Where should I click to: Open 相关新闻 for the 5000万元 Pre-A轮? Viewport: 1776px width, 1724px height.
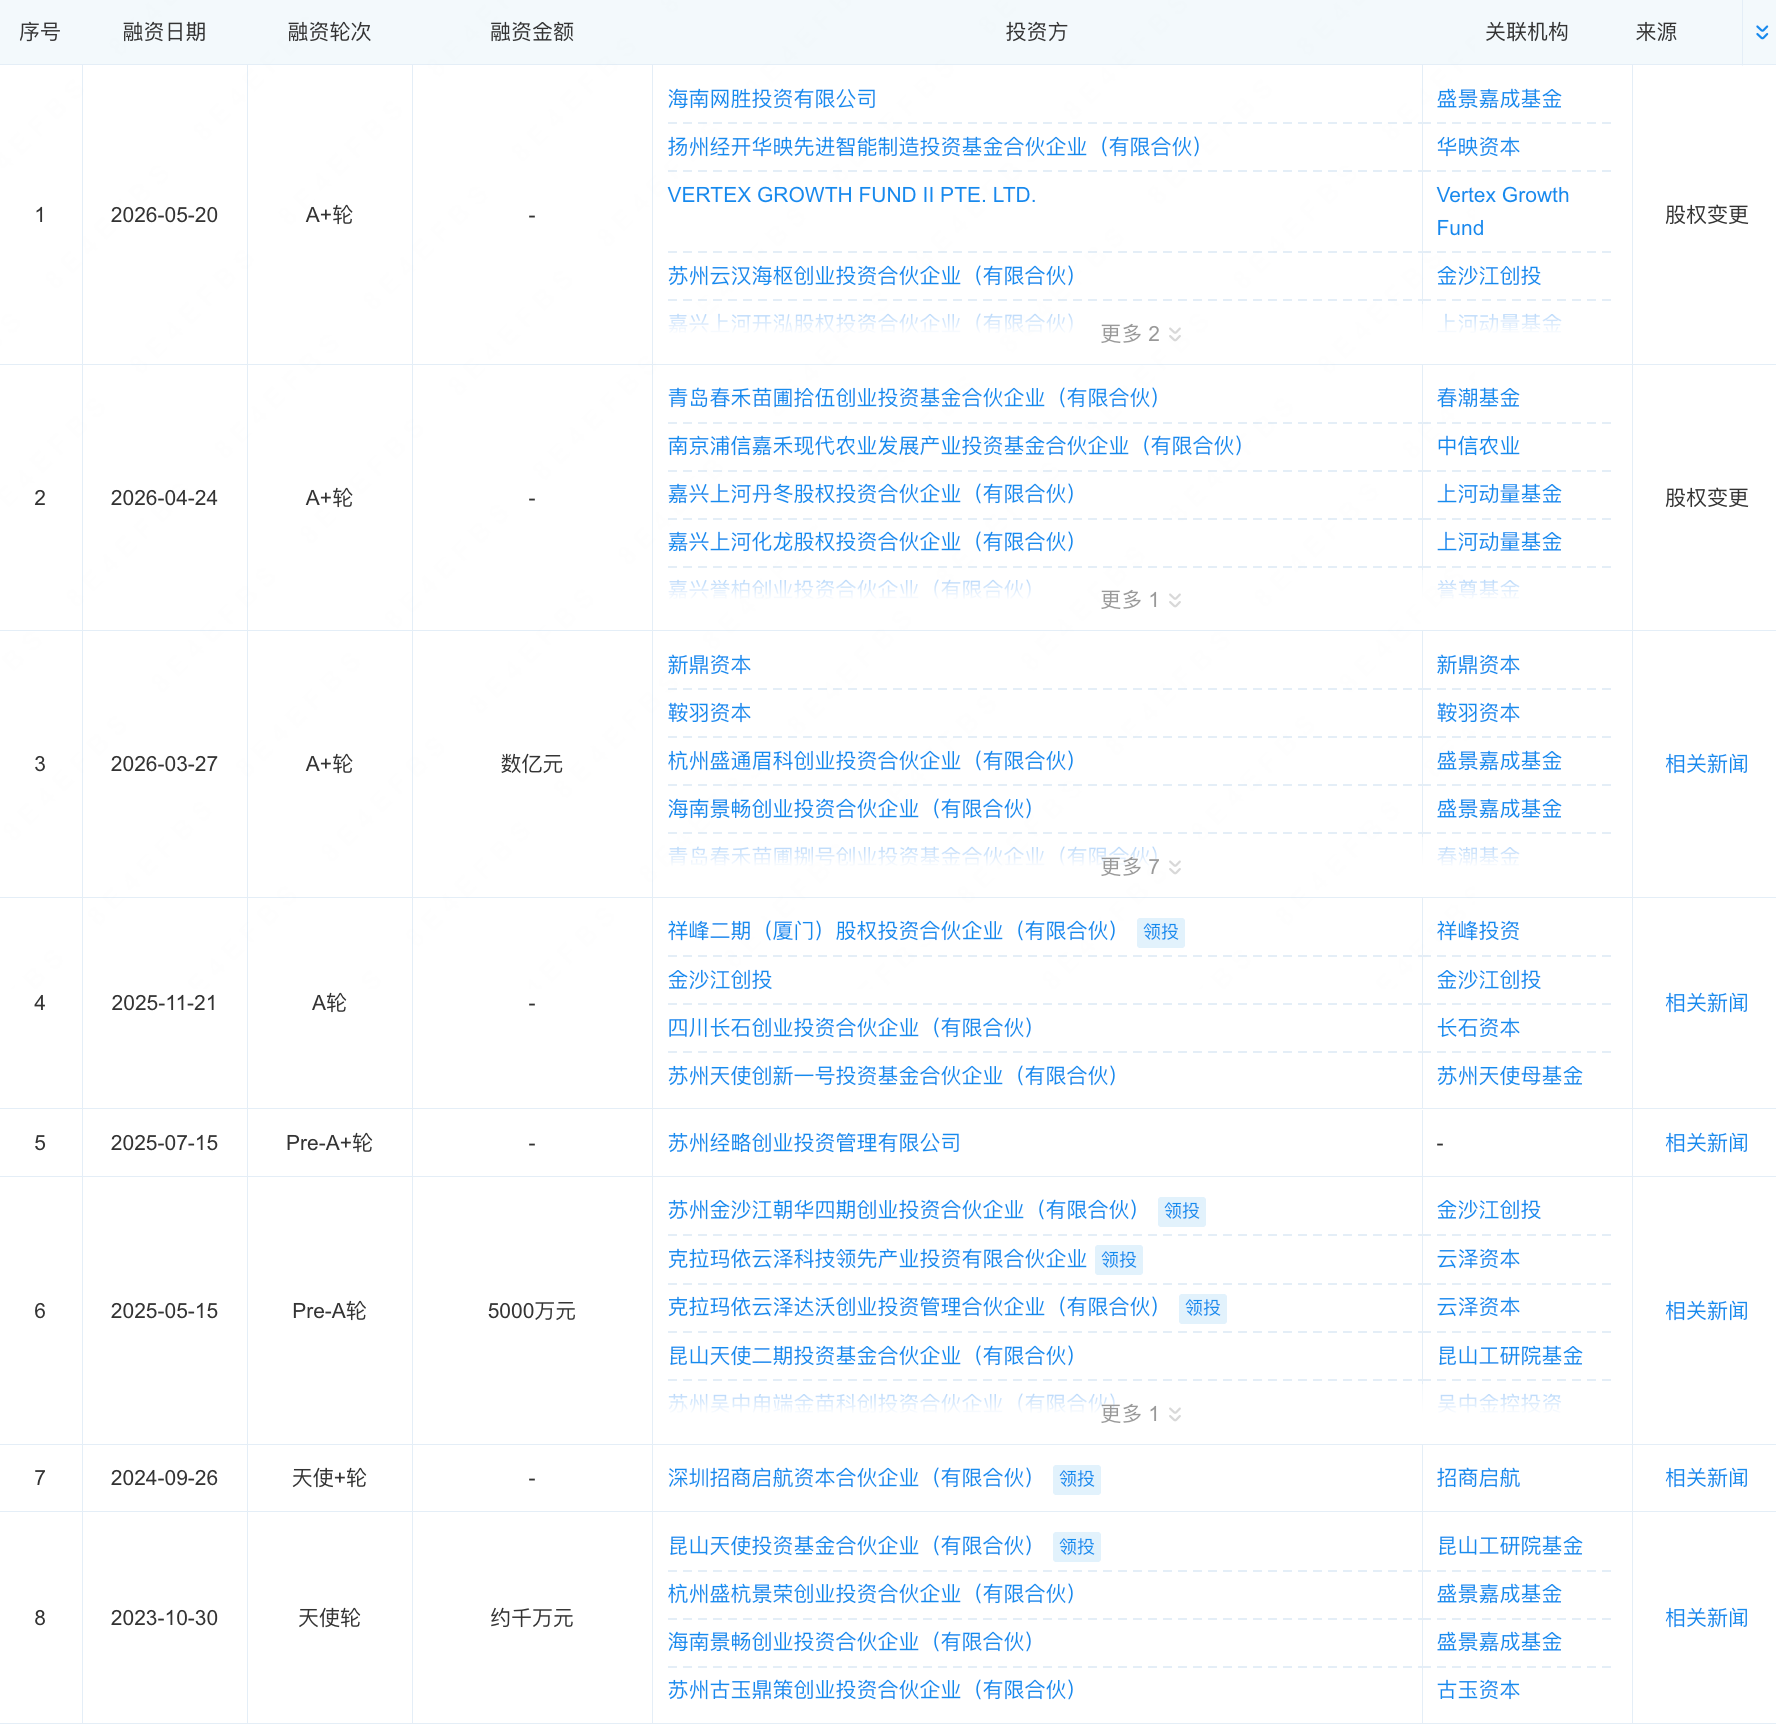click(1706, 1311)
